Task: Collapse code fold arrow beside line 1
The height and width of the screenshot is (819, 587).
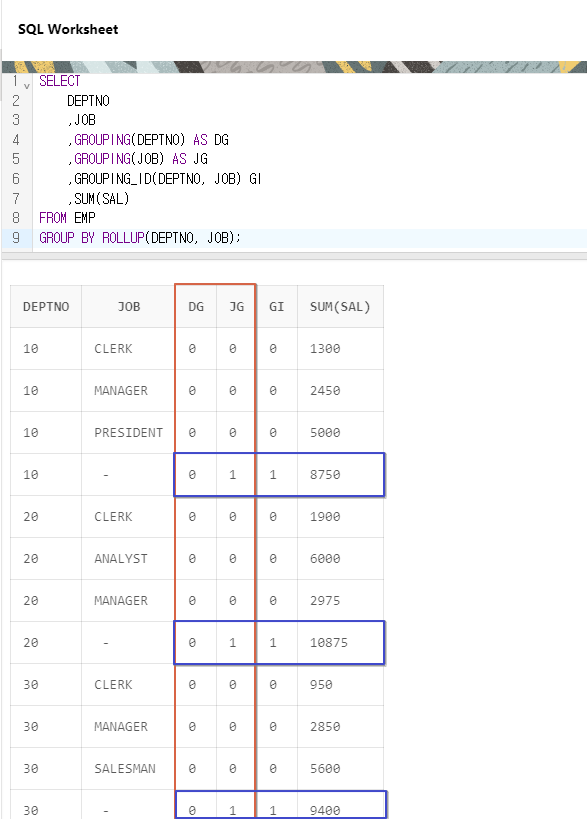Action: 27,86
